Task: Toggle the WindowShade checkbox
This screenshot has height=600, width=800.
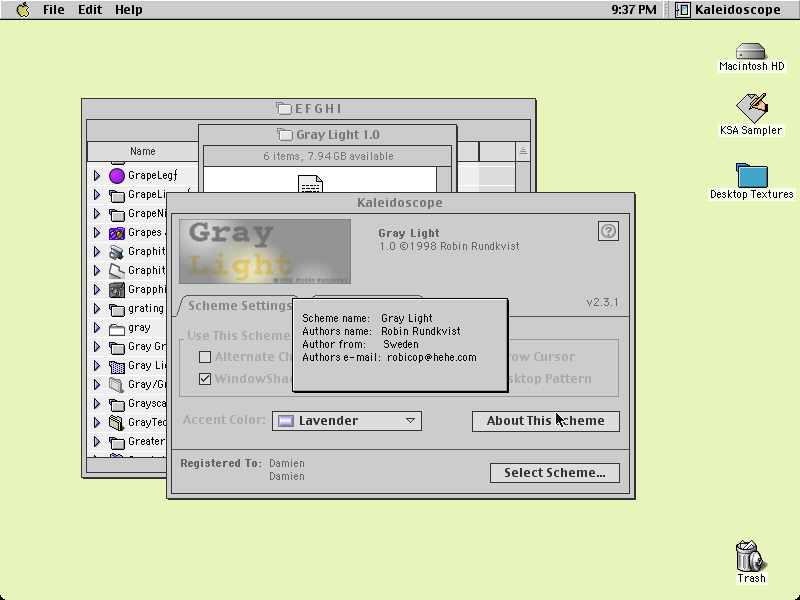Action: click(205, 379)
